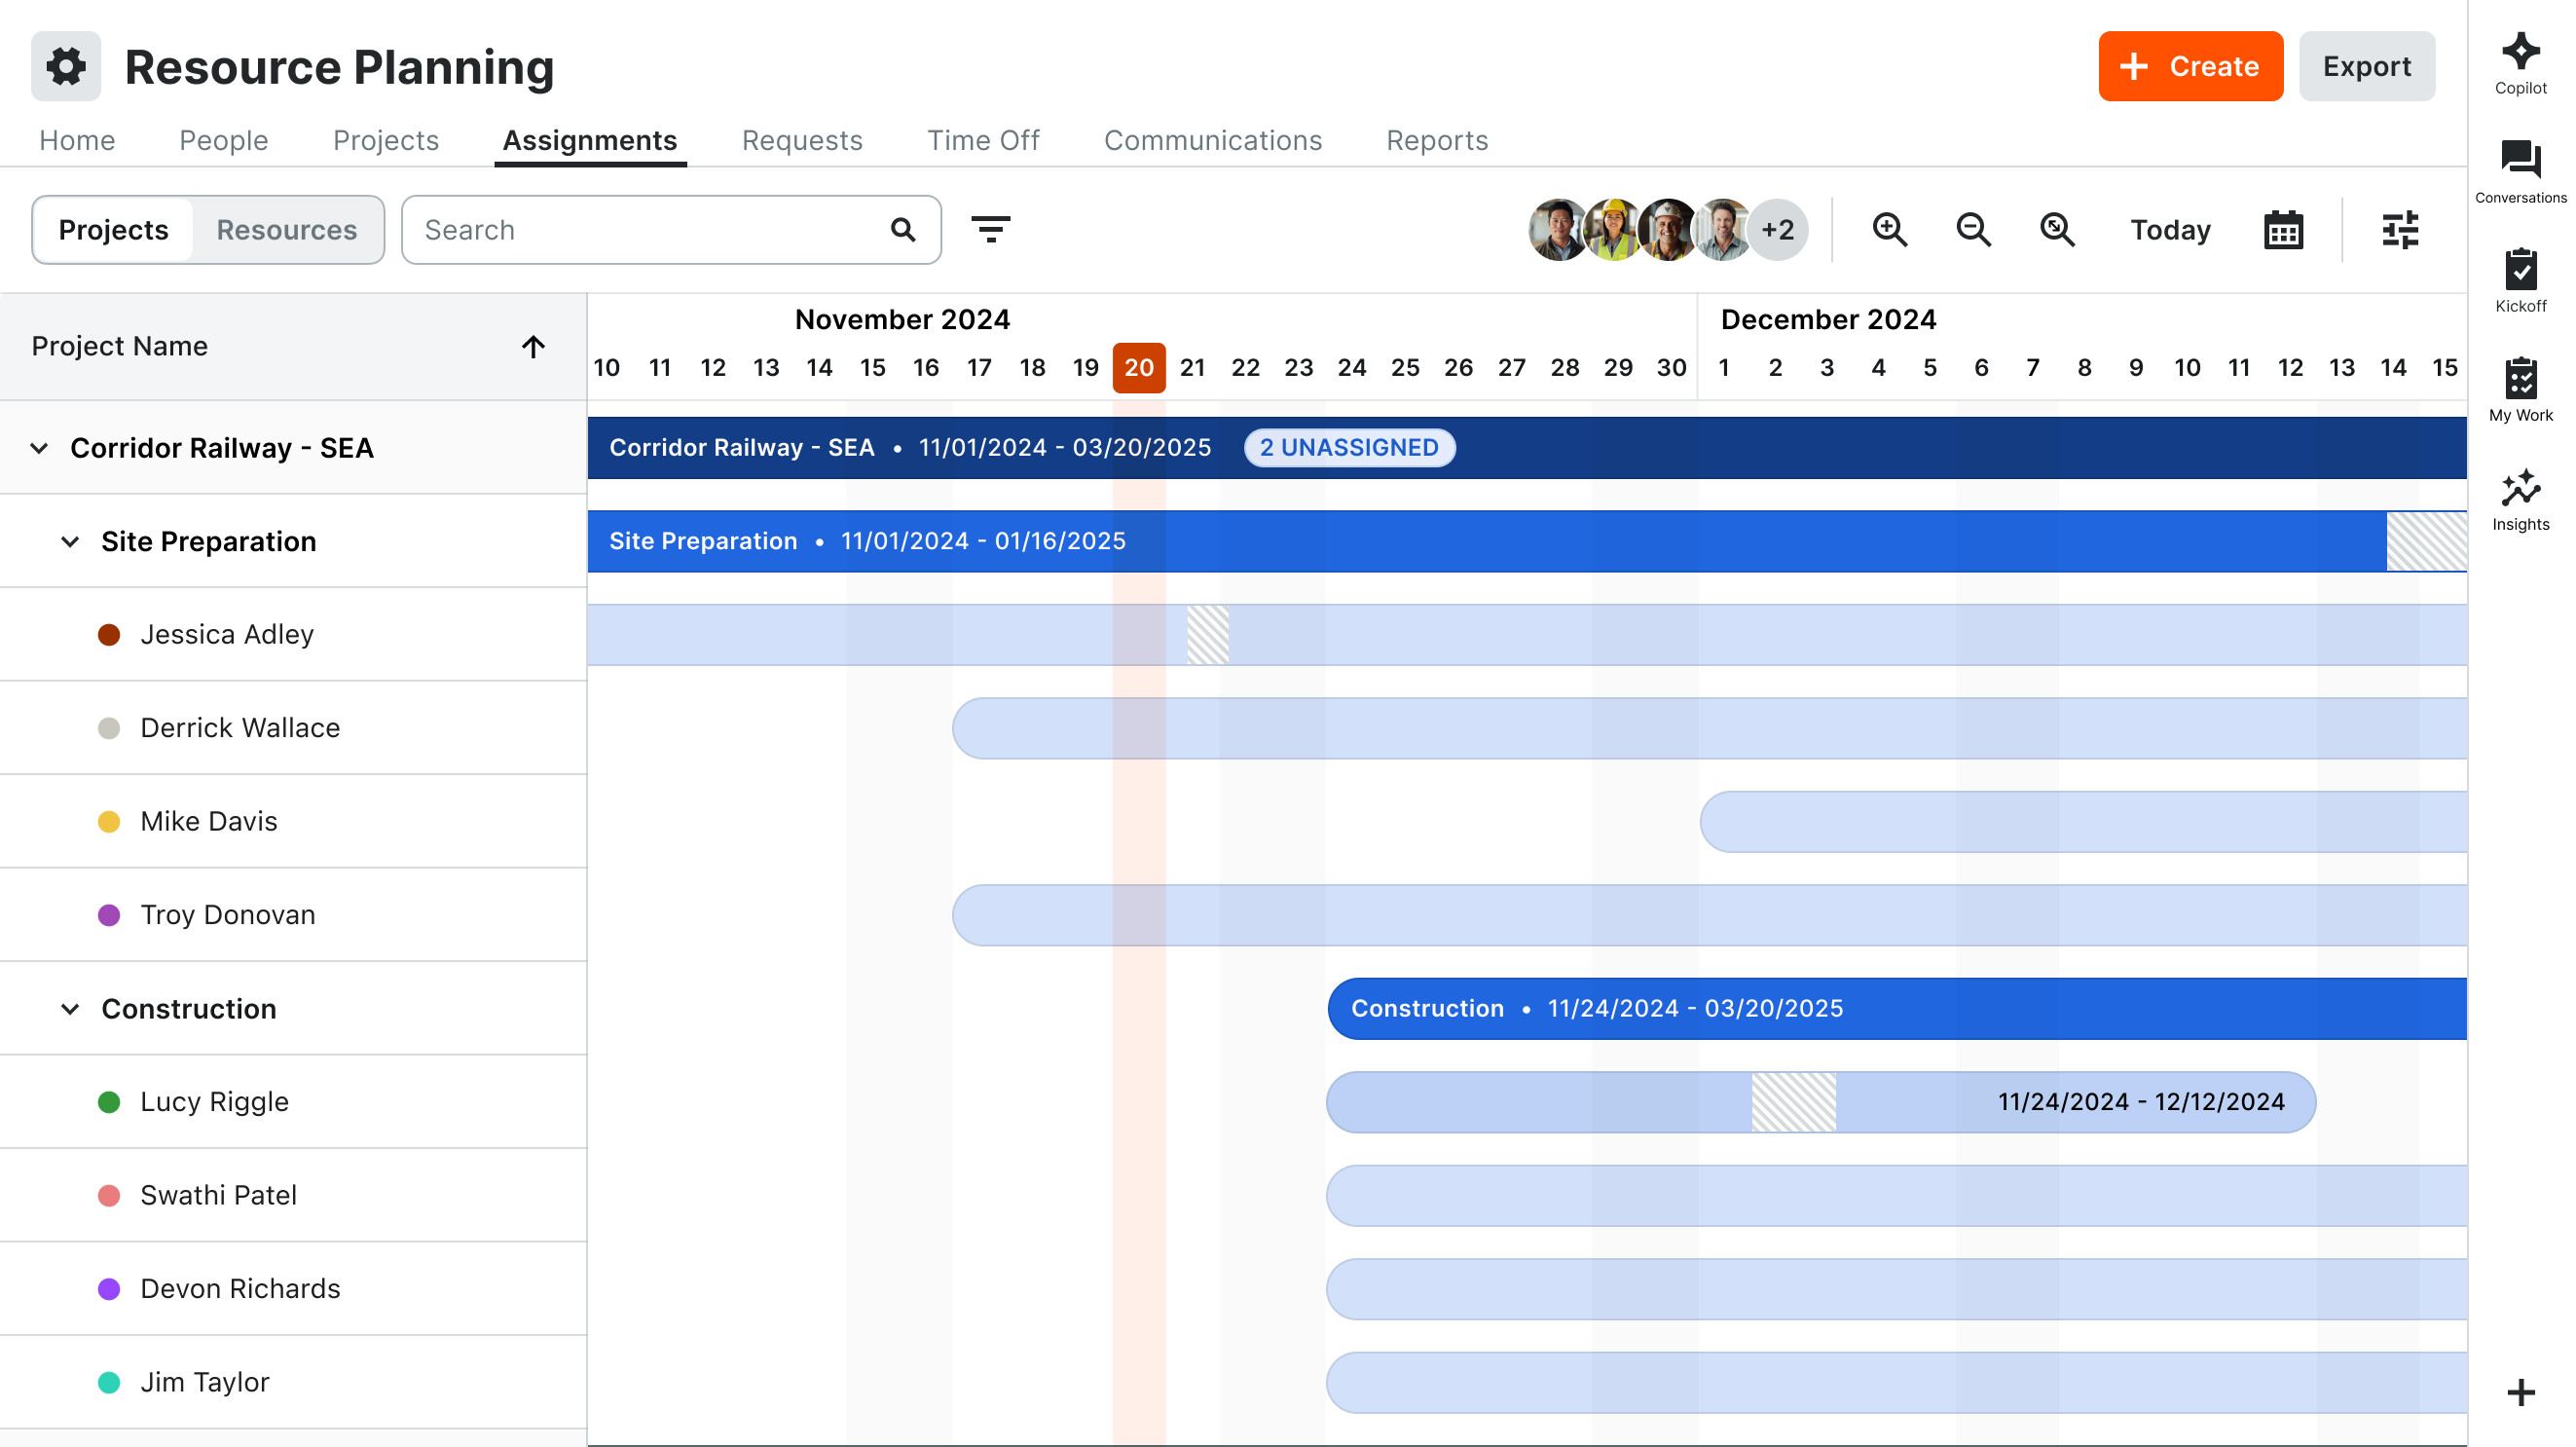Collapse the Site Preparation phase
The width and height of the screenshot is (2576, 1447).
69,541
